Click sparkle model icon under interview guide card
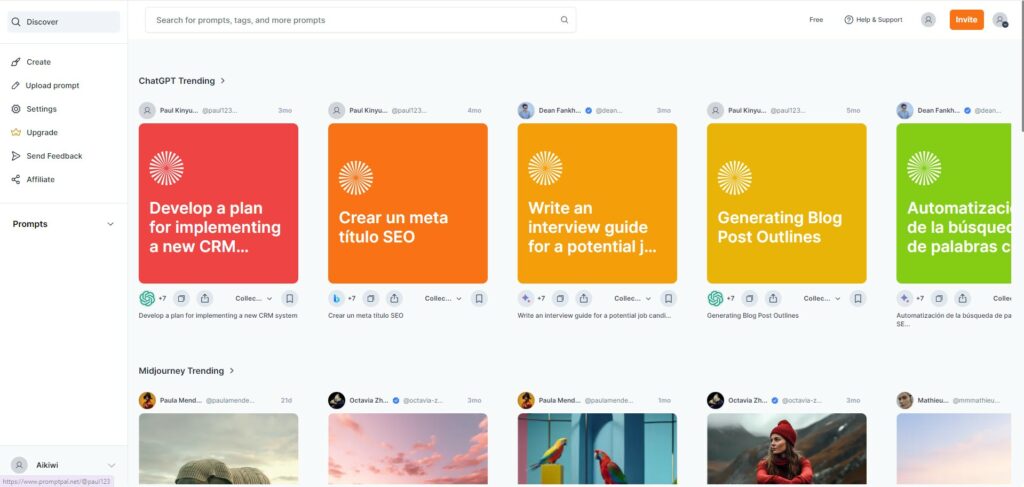Image resolution: width=1024 pixels, height=487 pixels. (x=526, y=298)
